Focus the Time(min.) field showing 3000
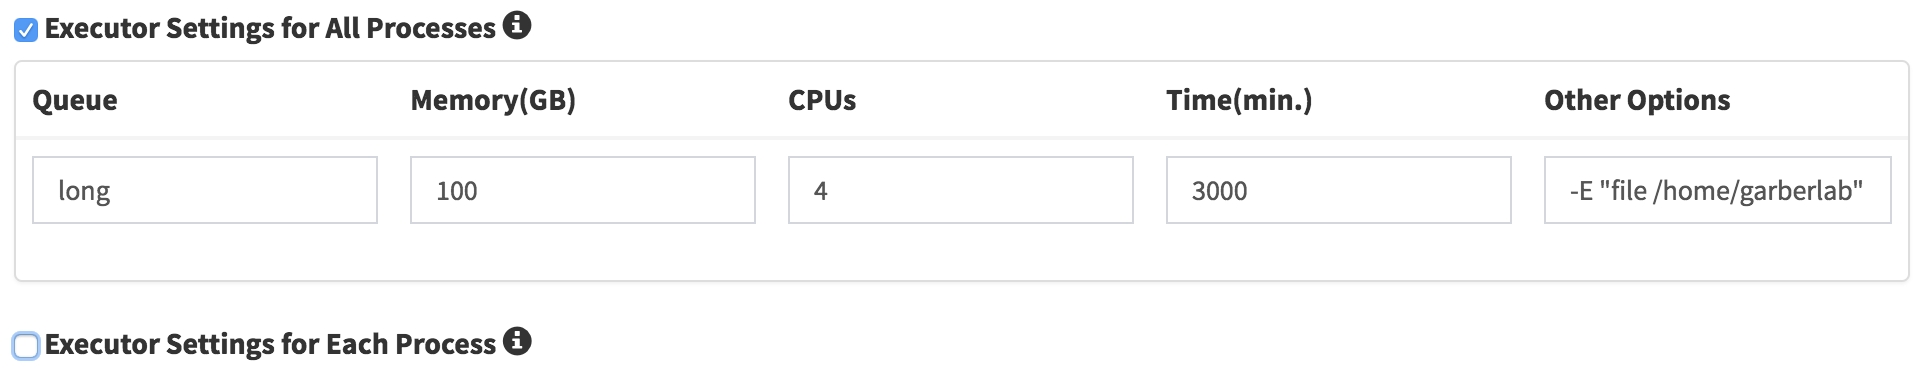The image size is (1930, 374). (x=1339, y=190)
